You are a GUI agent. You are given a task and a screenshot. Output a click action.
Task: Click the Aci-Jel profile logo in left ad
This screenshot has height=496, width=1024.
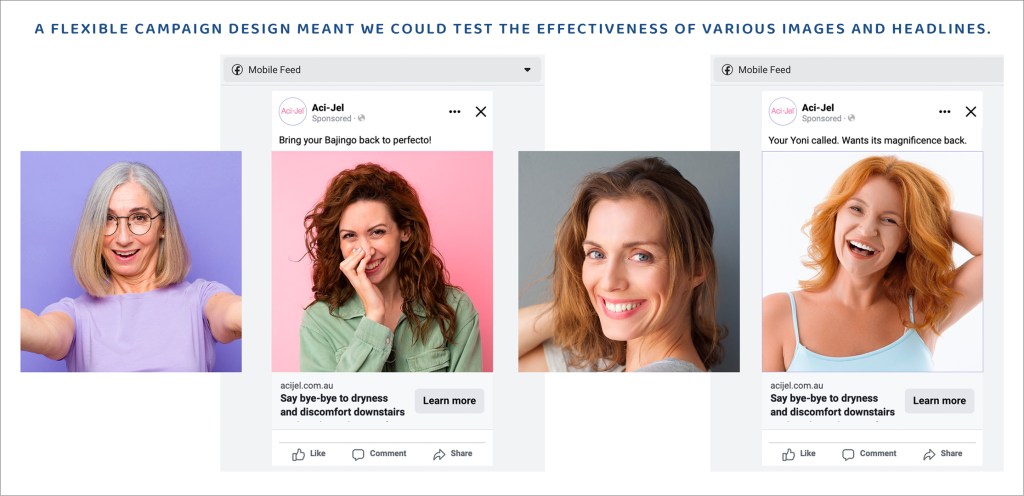[x=293, y=111]
